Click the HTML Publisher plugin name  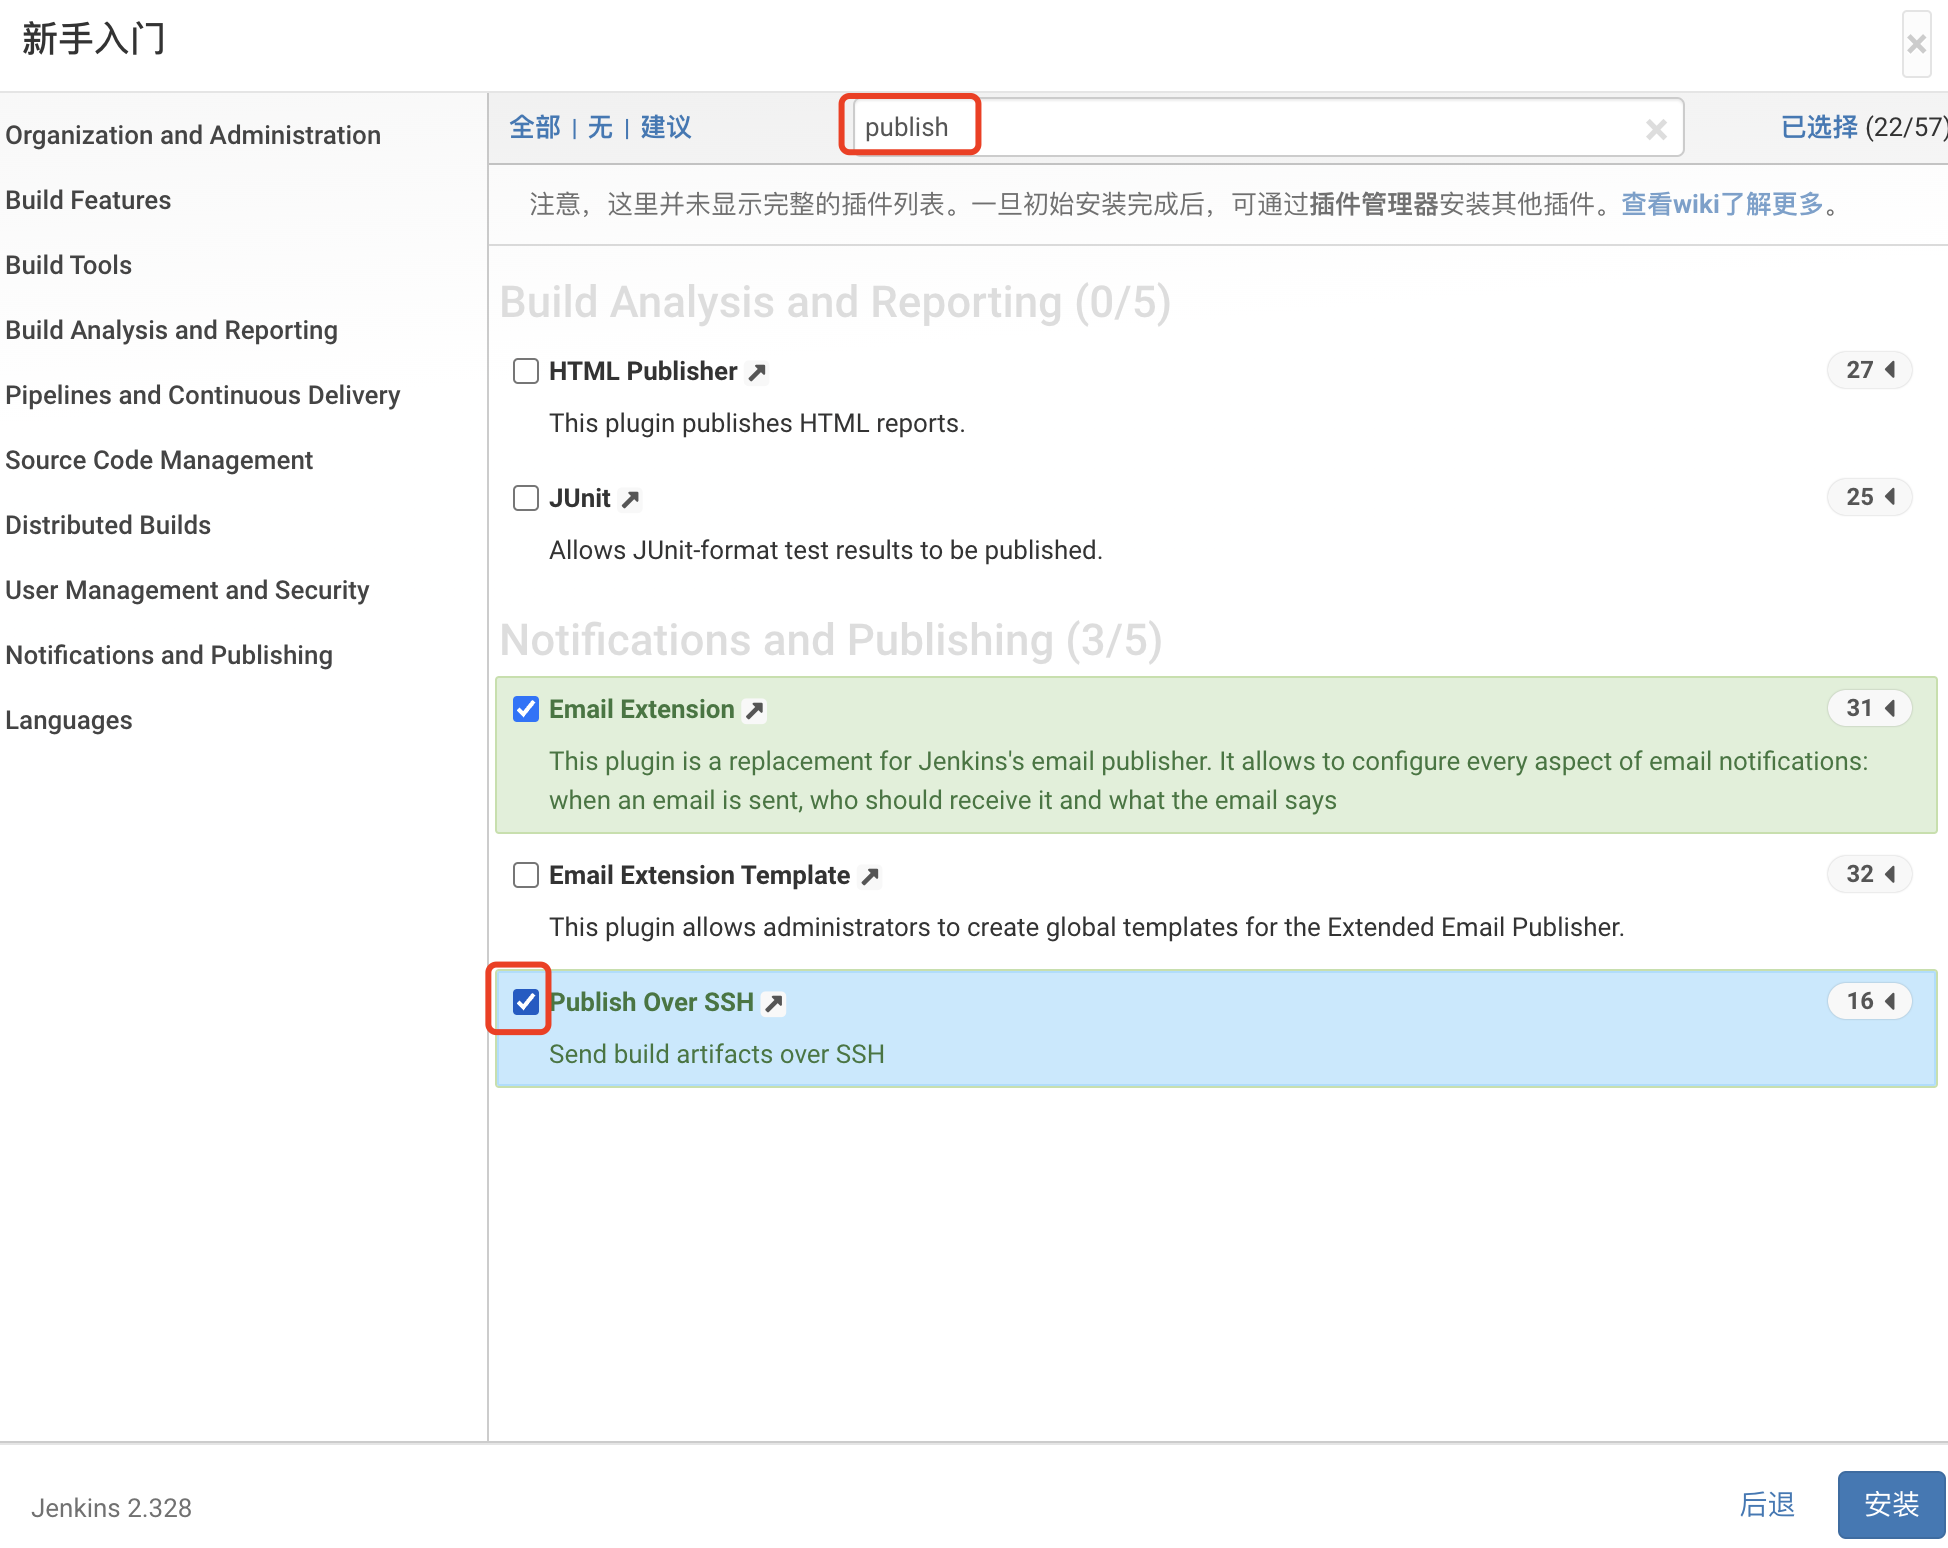tap(643, 371)
